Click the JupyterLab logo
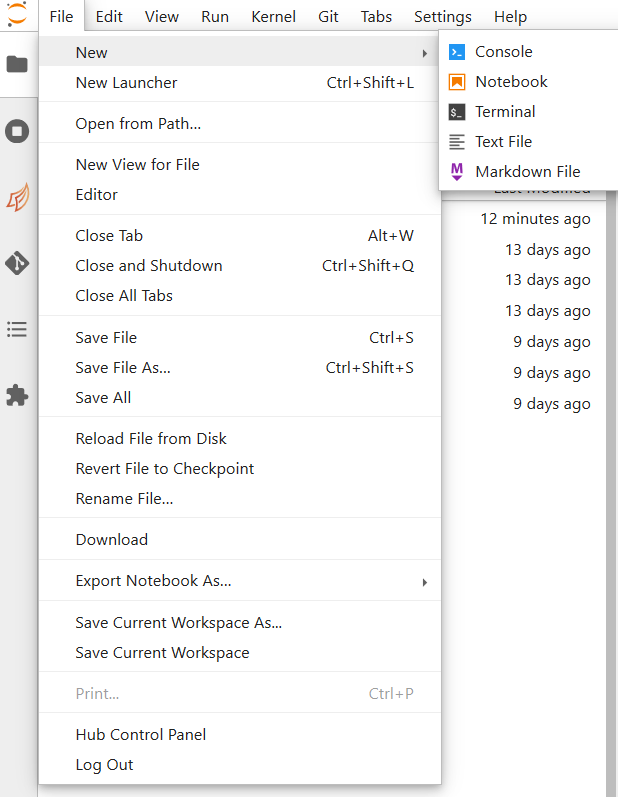This screenshot has height=797, width=618. tap(17, 16)
